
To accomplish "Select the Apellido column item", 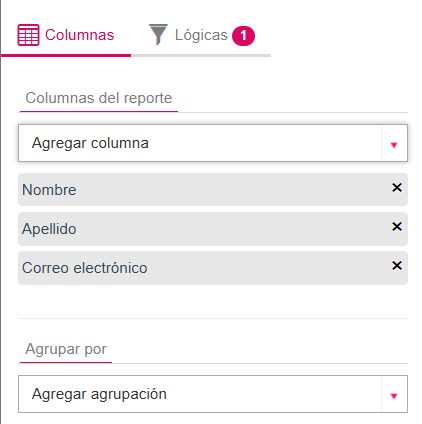I will 213,229.
